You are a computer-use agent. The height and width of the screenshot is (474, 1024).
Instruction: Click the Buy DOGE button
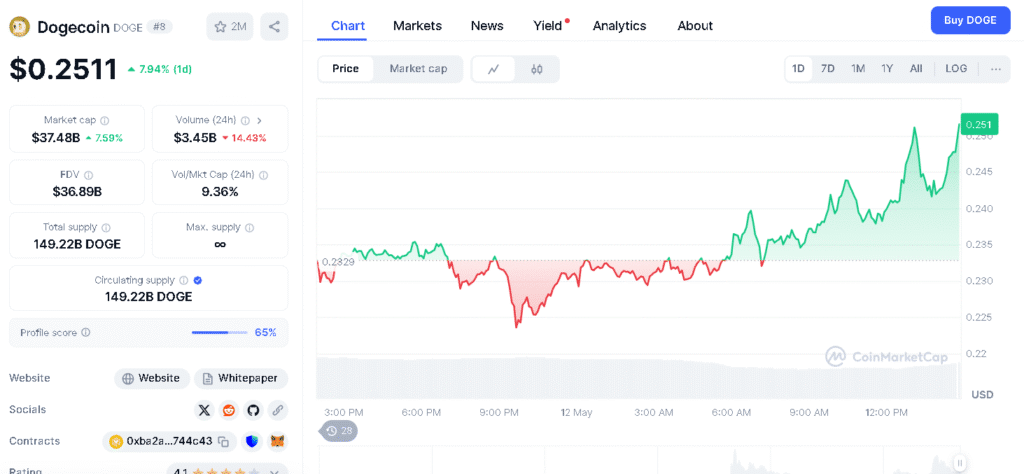pos(969,20)
